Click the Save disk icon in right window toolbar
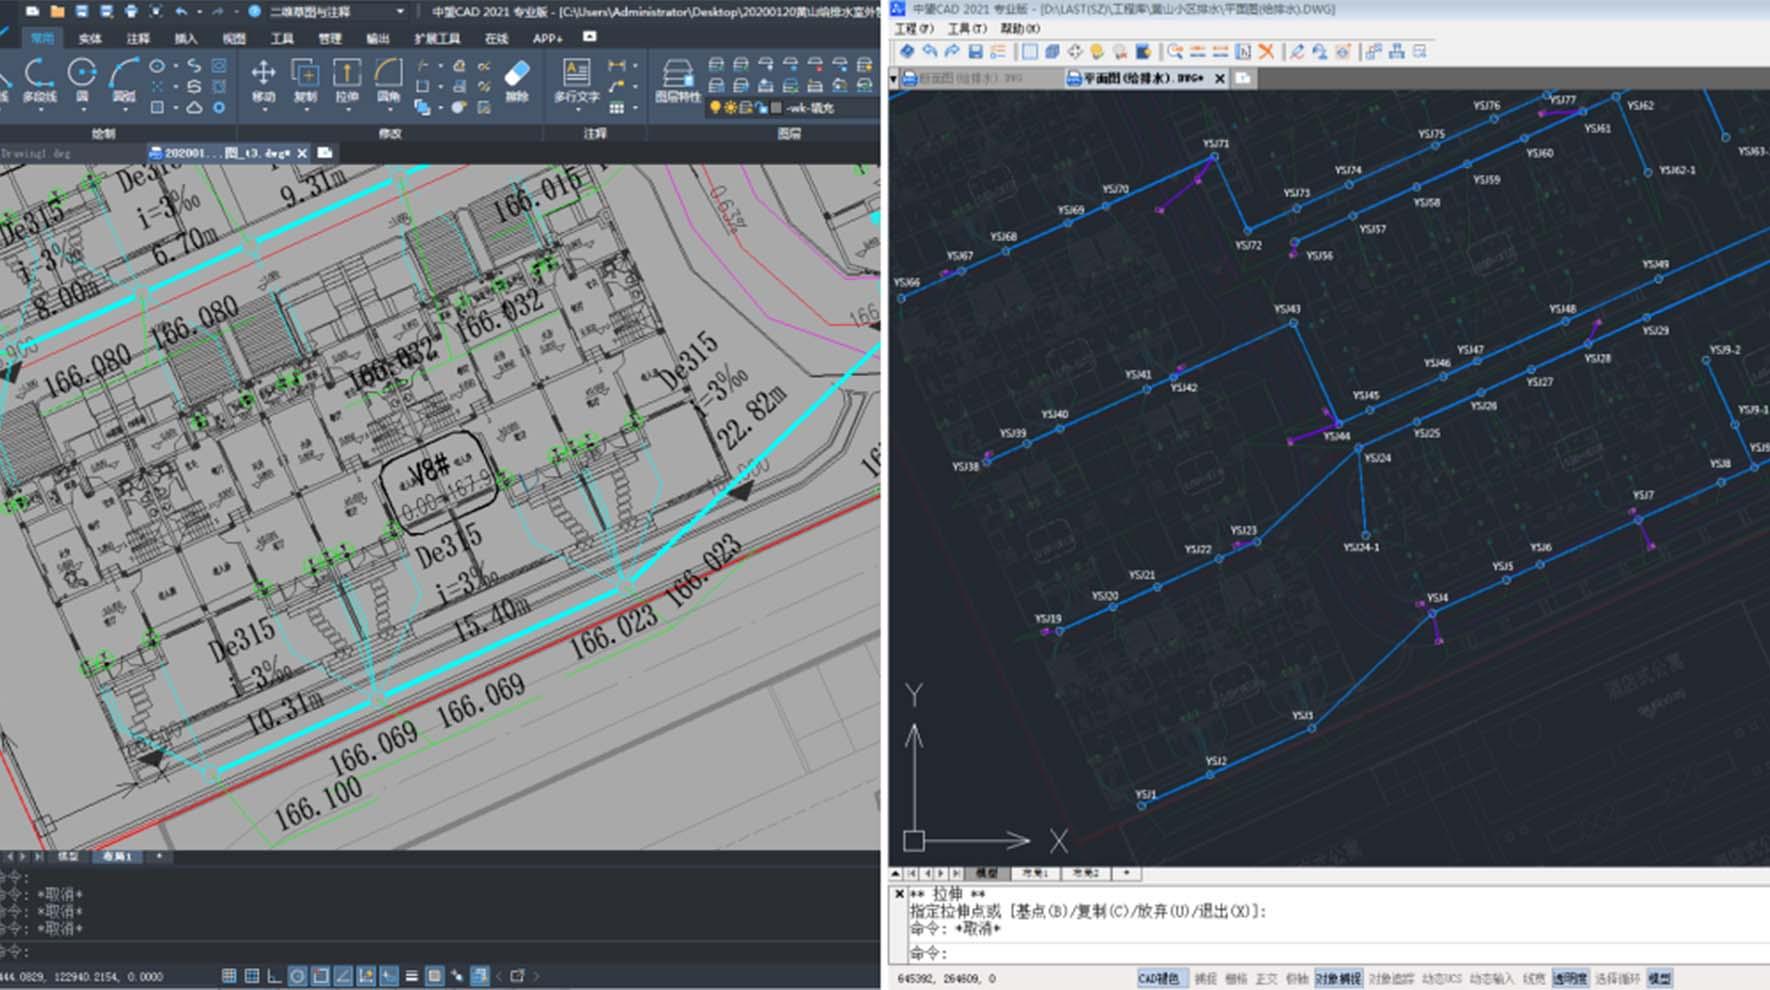Screen dimensions: 1770x990 (975, 51)
